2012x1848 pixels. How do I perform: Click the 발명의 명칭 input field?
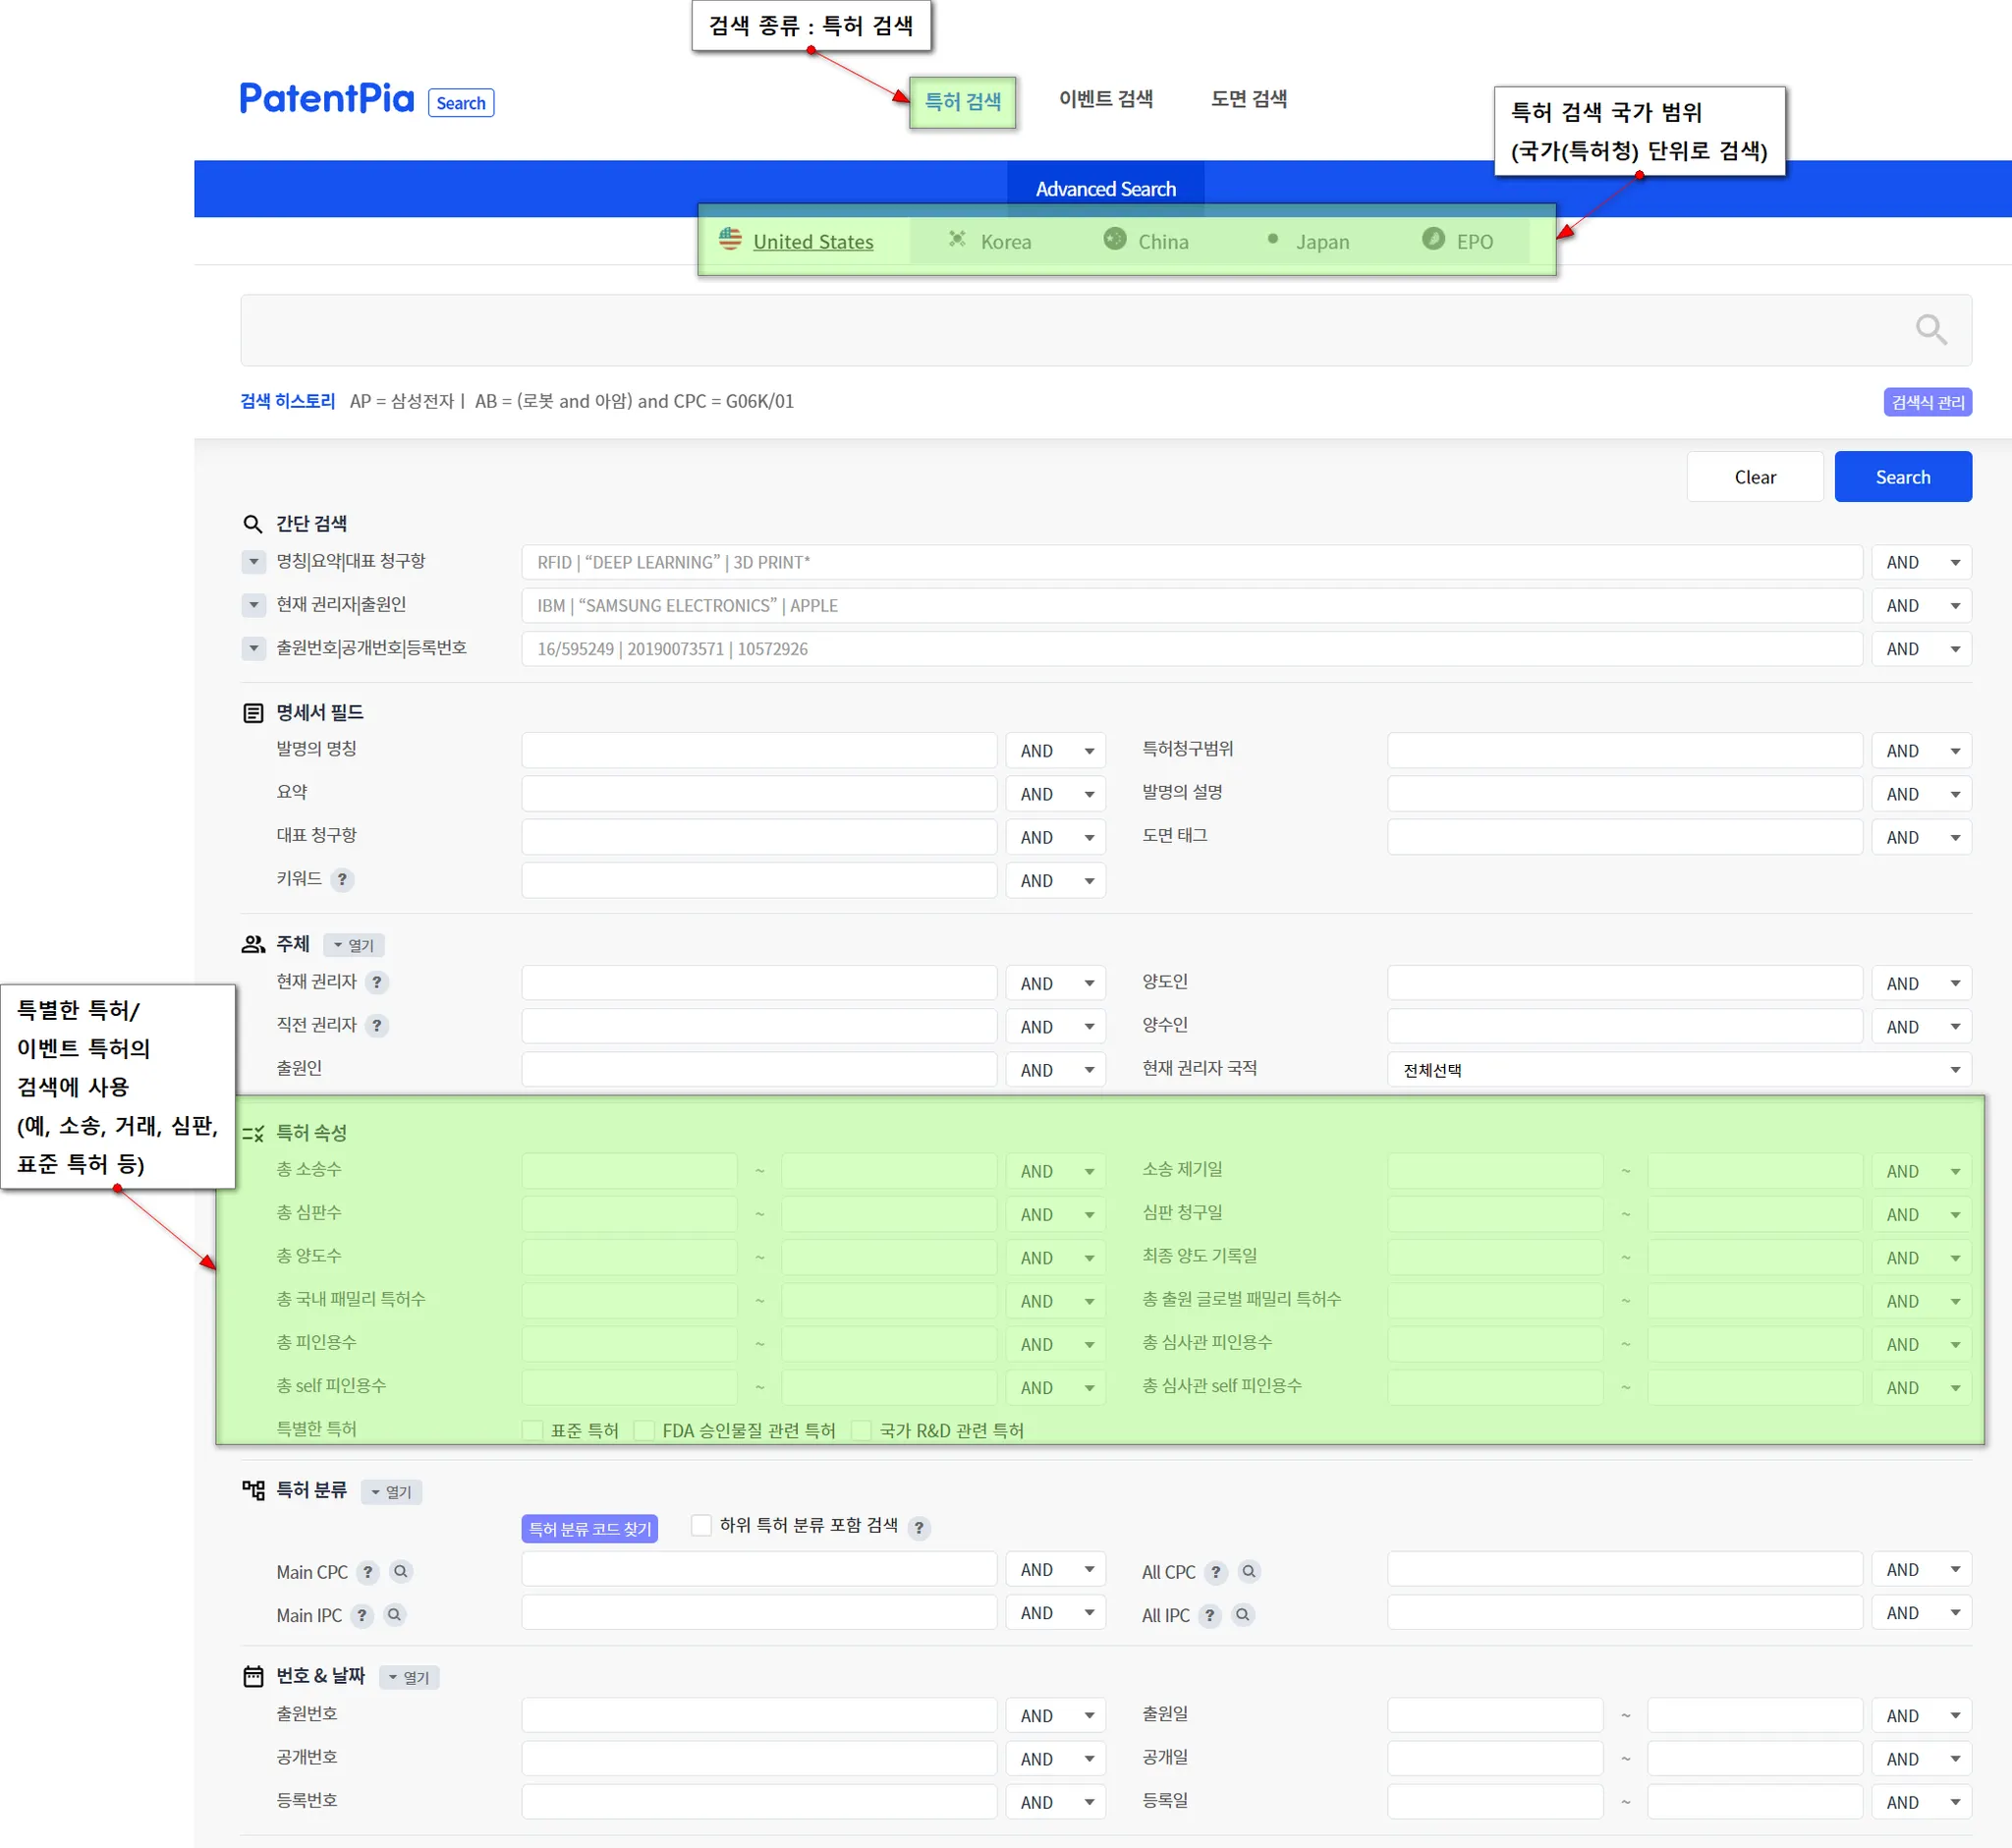(758, 751)
